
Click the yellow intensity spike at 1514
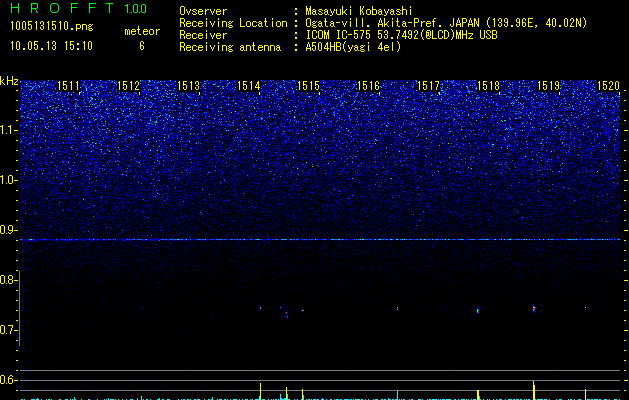(260, 391)
